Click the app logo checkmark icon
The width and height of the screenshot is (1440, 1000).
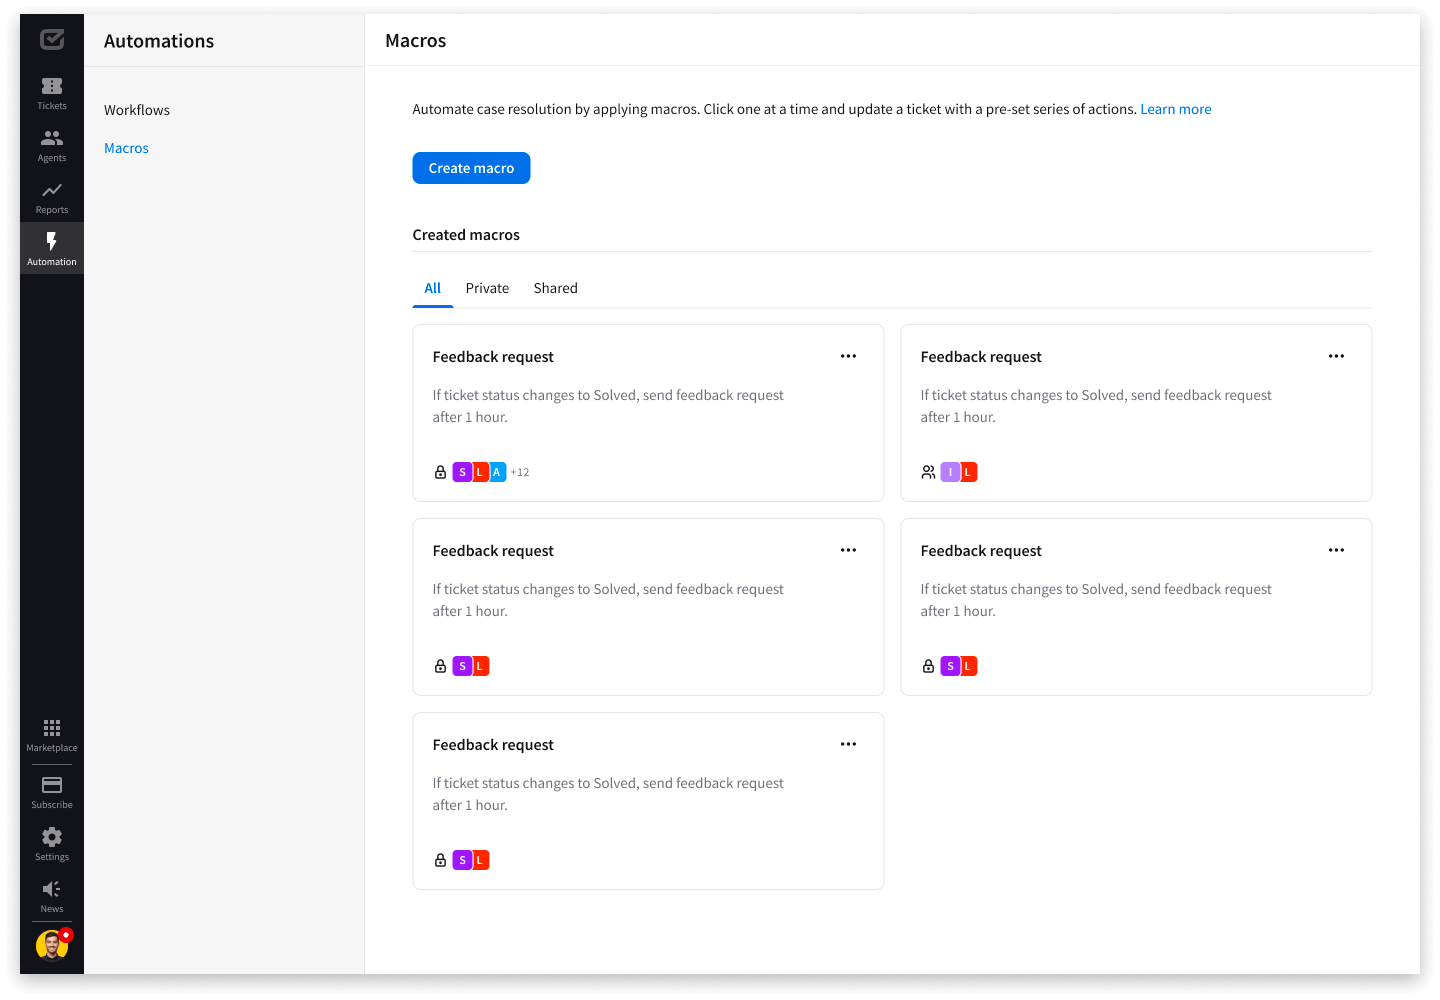[52, 39]
